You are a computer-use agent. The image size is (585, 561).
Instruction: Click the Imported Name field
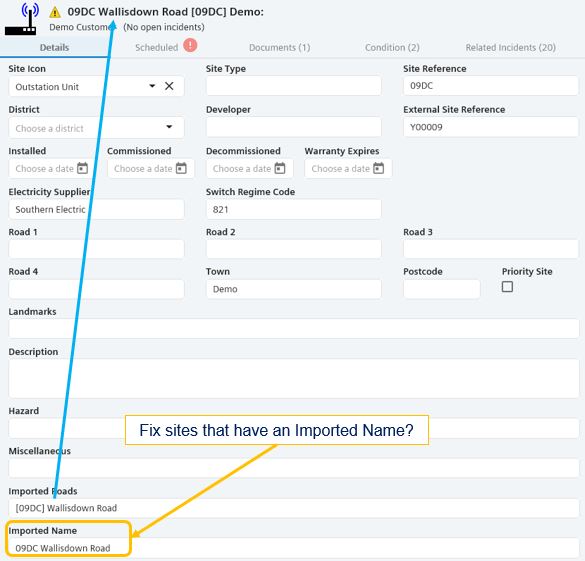(294, 548)
